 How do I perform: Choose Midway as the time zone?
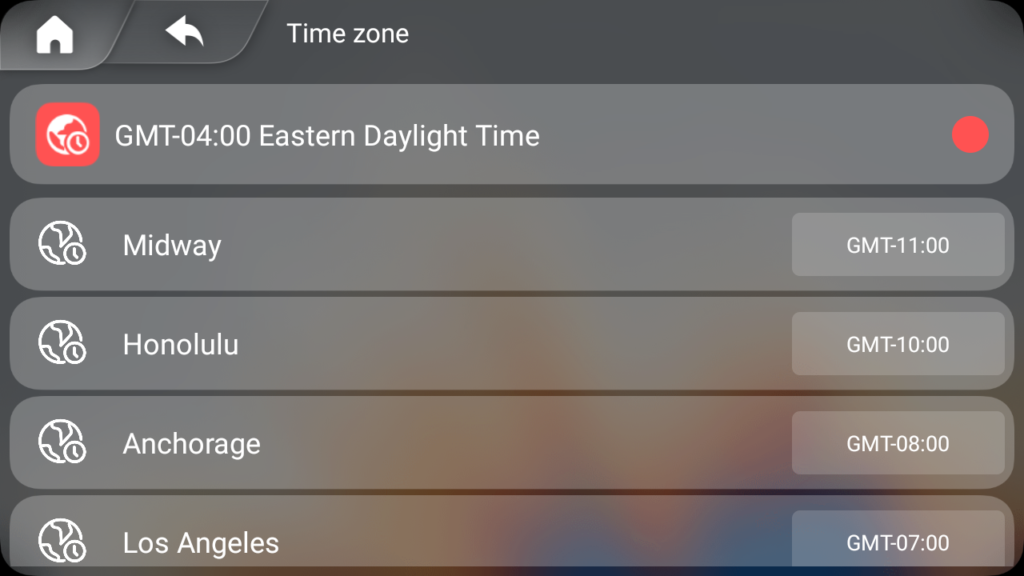coord(512,244)
